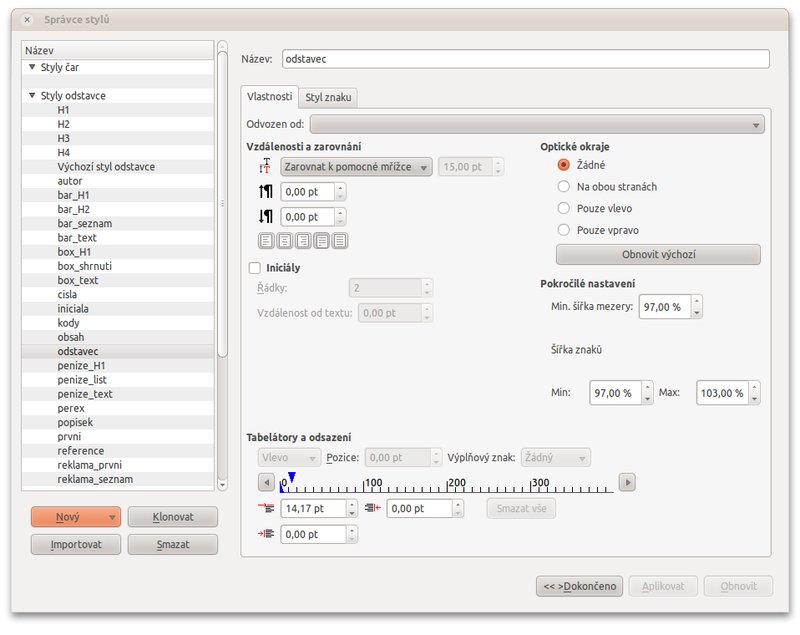The height and width of the screenshot is (635, 800).
Task: Open the Nový button dropdown arrow
Action: click(112, 517)
